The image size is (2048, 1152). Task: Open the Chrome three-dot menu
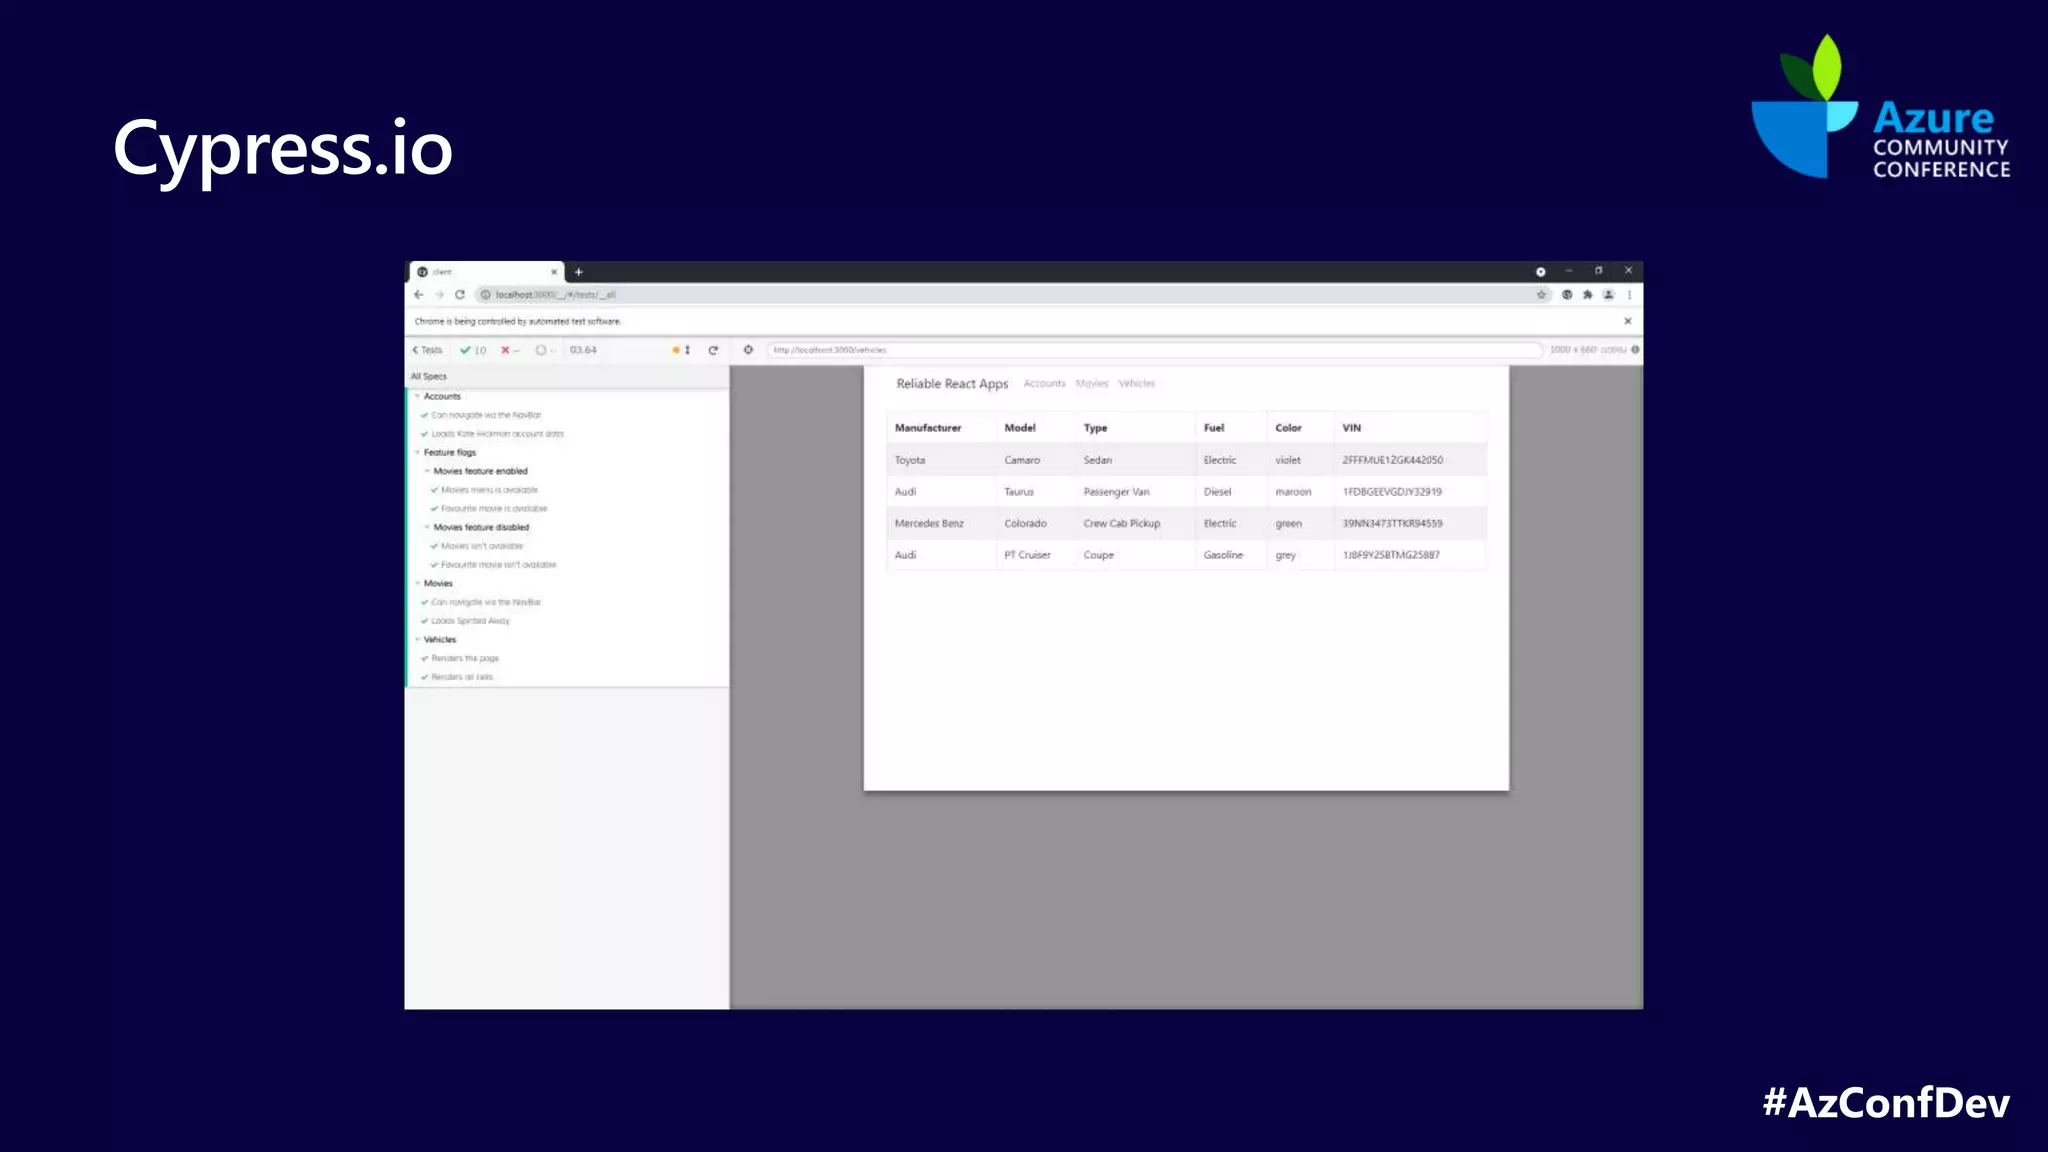click(x=1629, y=295)
